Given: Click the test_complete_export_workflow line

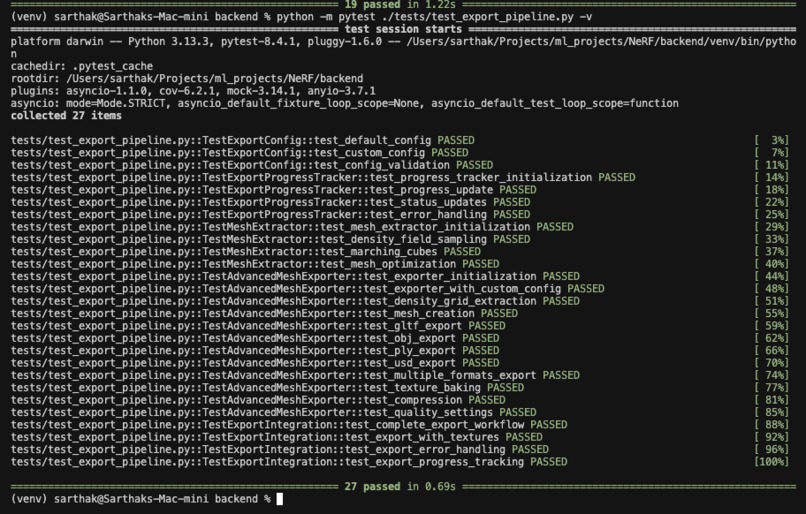Looking at the screenshot, I should point(289,424).
